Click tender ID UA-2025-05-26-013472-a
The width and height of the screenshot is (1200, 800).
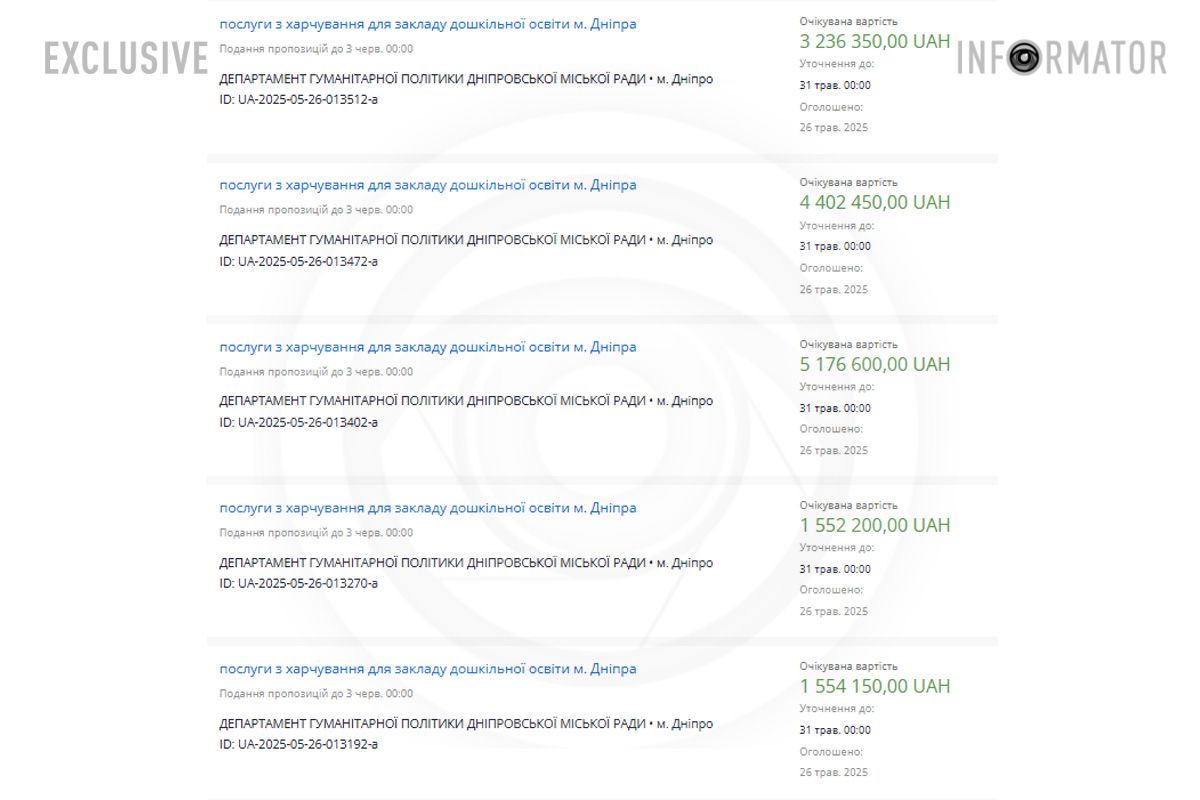coord(298,261)
